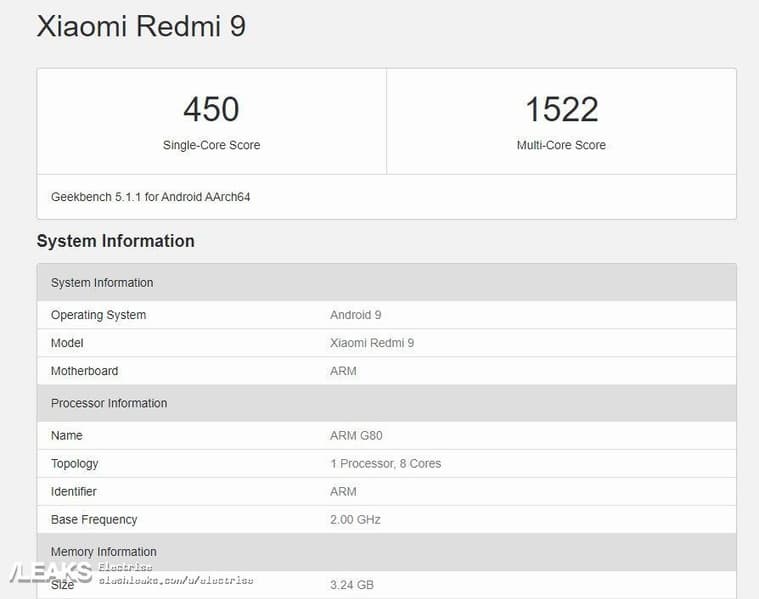Click the LEAKS watermark logo
Viewport: 759px width, 599px height.
tap(50, 573)
